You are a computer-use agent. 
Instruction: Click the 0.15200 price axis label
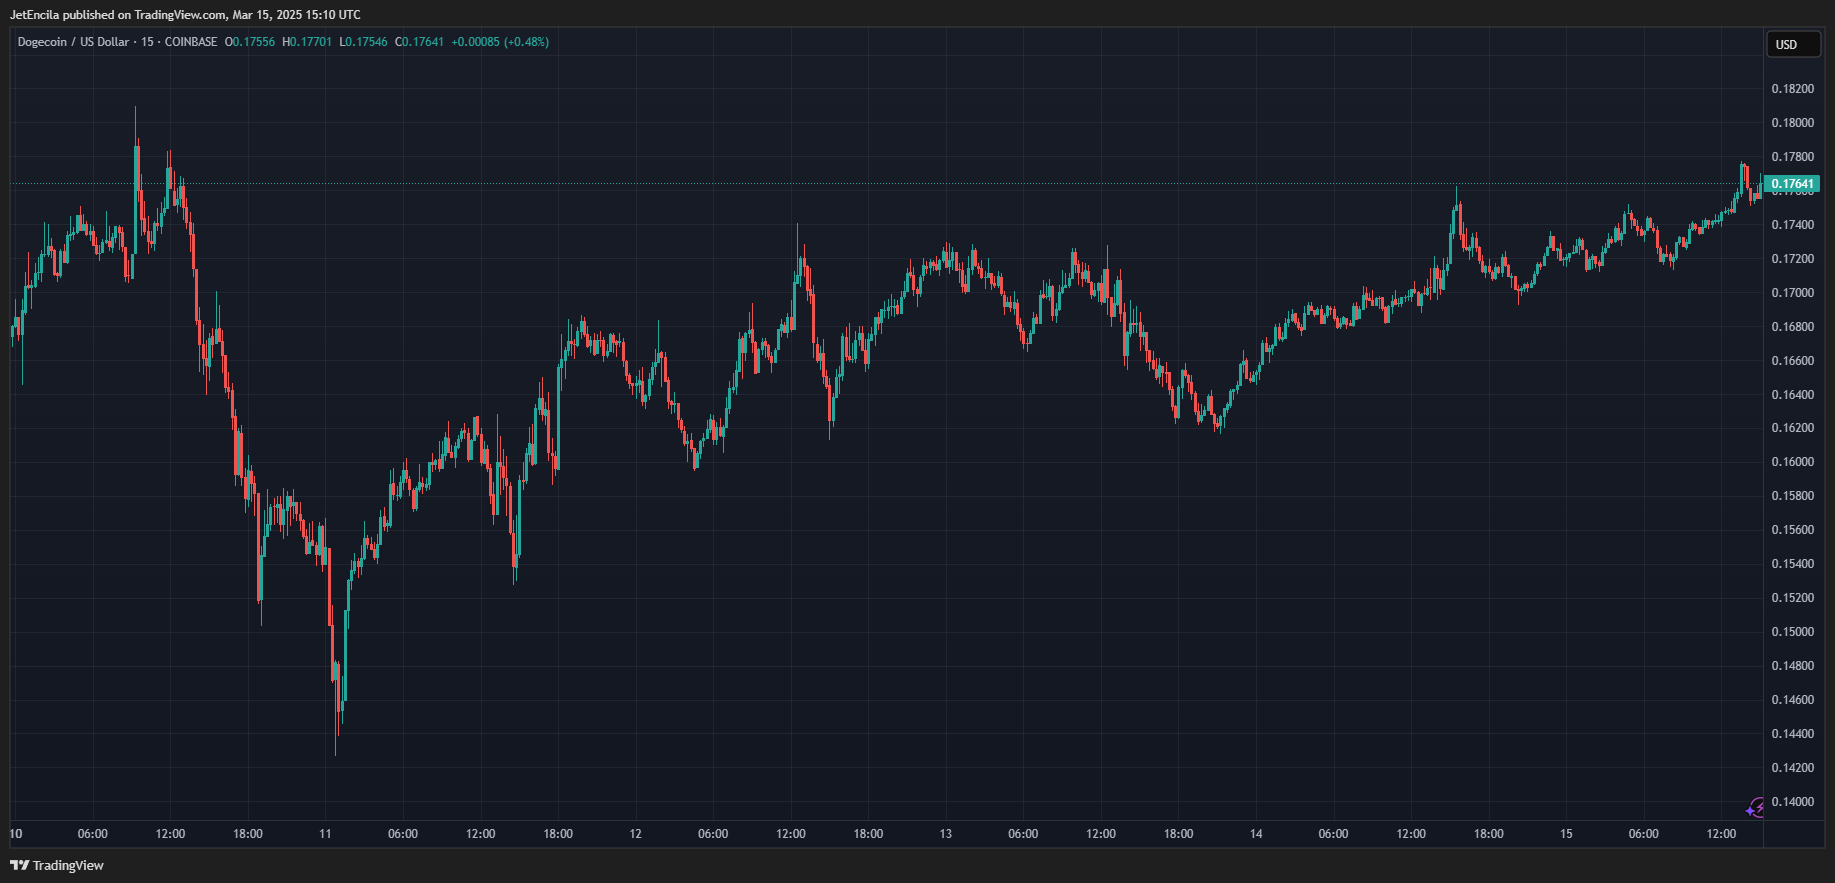pyautogui.click(x=1792, y=598)
